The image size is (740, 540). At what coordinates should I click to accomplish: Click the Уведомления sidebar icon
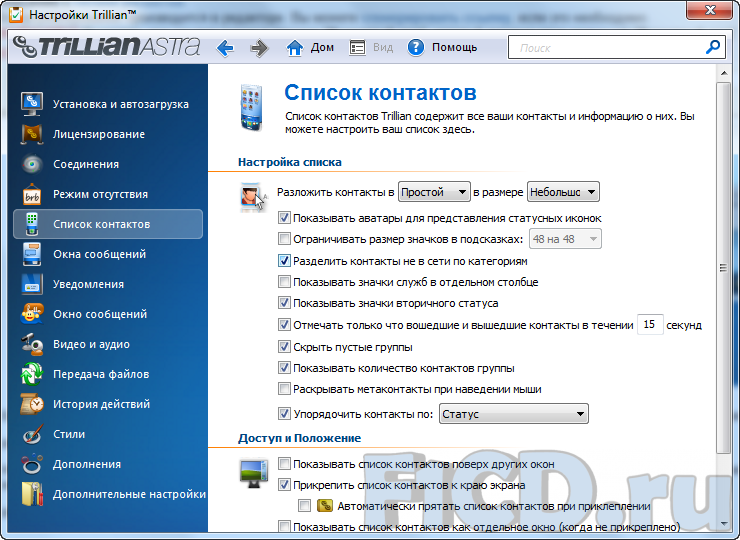click(32, 284)
